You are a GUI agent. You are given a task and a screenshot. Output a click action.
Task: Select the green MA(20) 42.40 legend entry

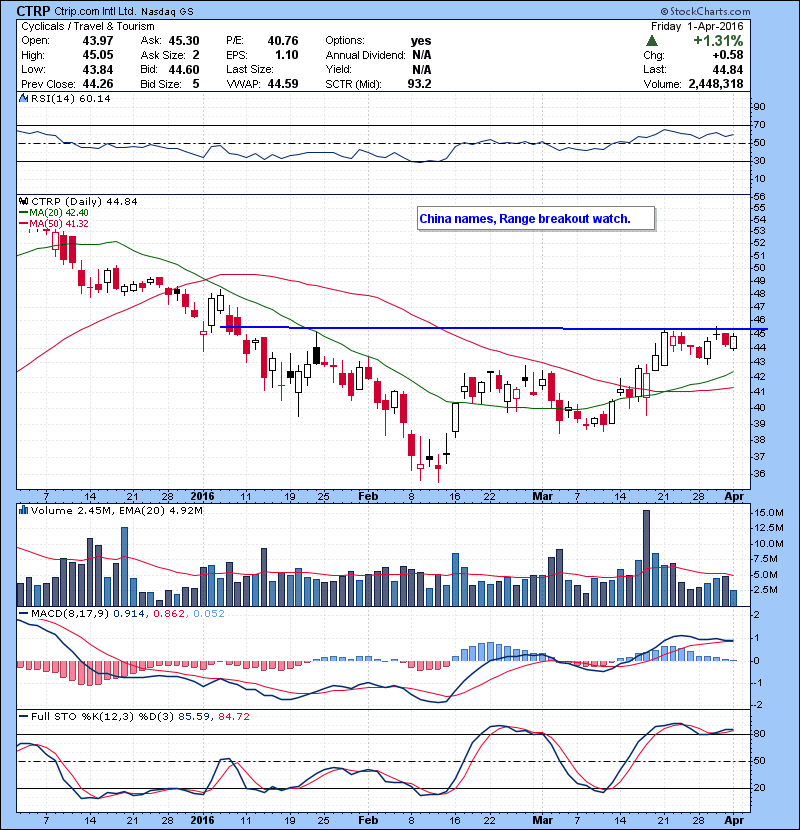53,213
